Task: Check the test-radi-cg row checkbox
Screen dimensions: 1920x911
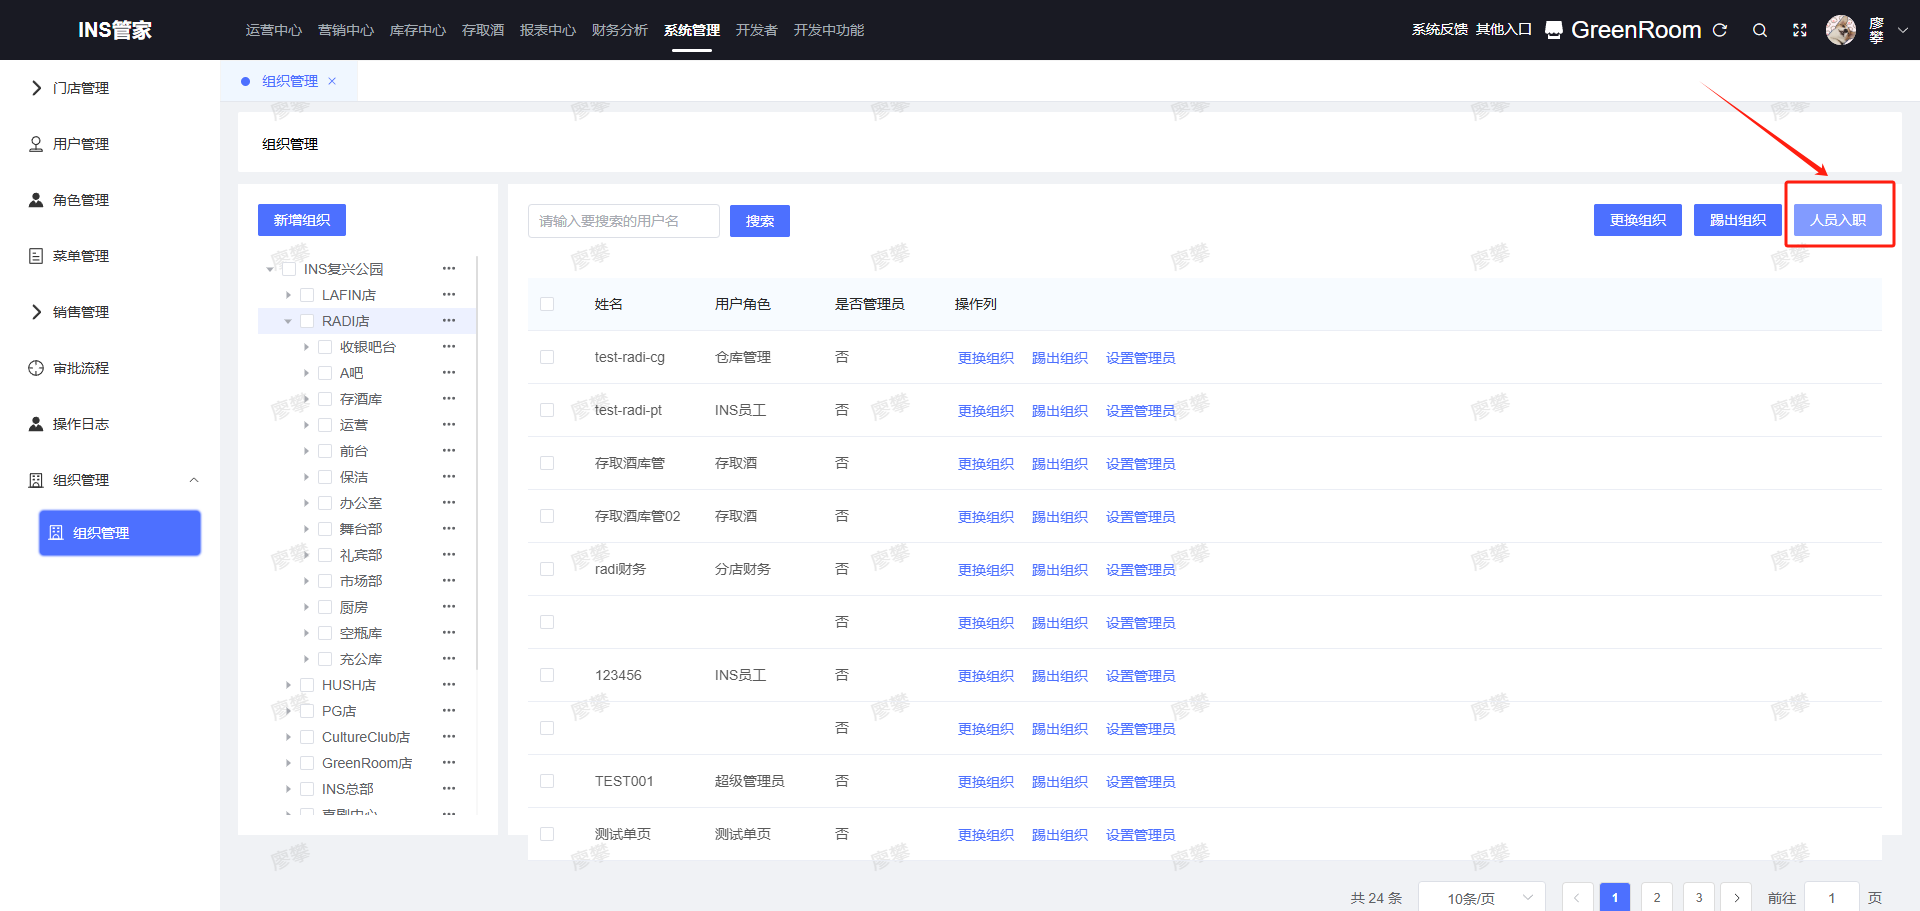Action: click(x=547, y=357)
